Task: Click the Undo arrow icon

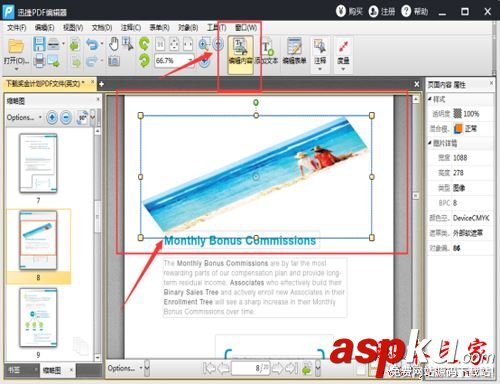Action: (92, 44)
